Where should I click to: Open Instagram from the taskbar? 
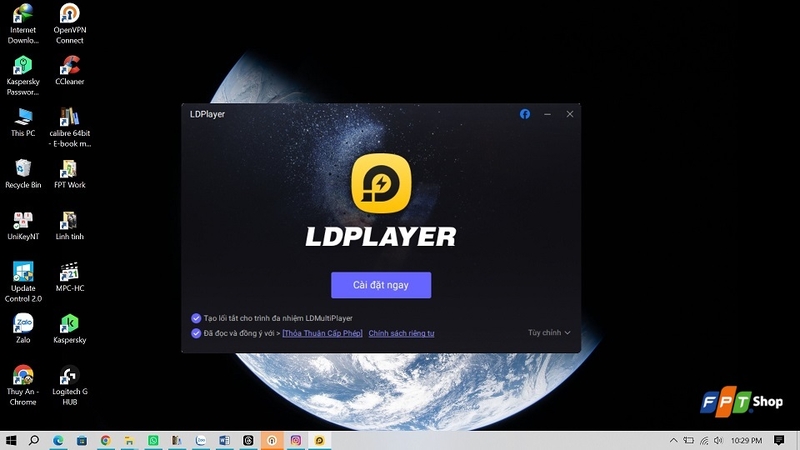[x=295, y=440]
